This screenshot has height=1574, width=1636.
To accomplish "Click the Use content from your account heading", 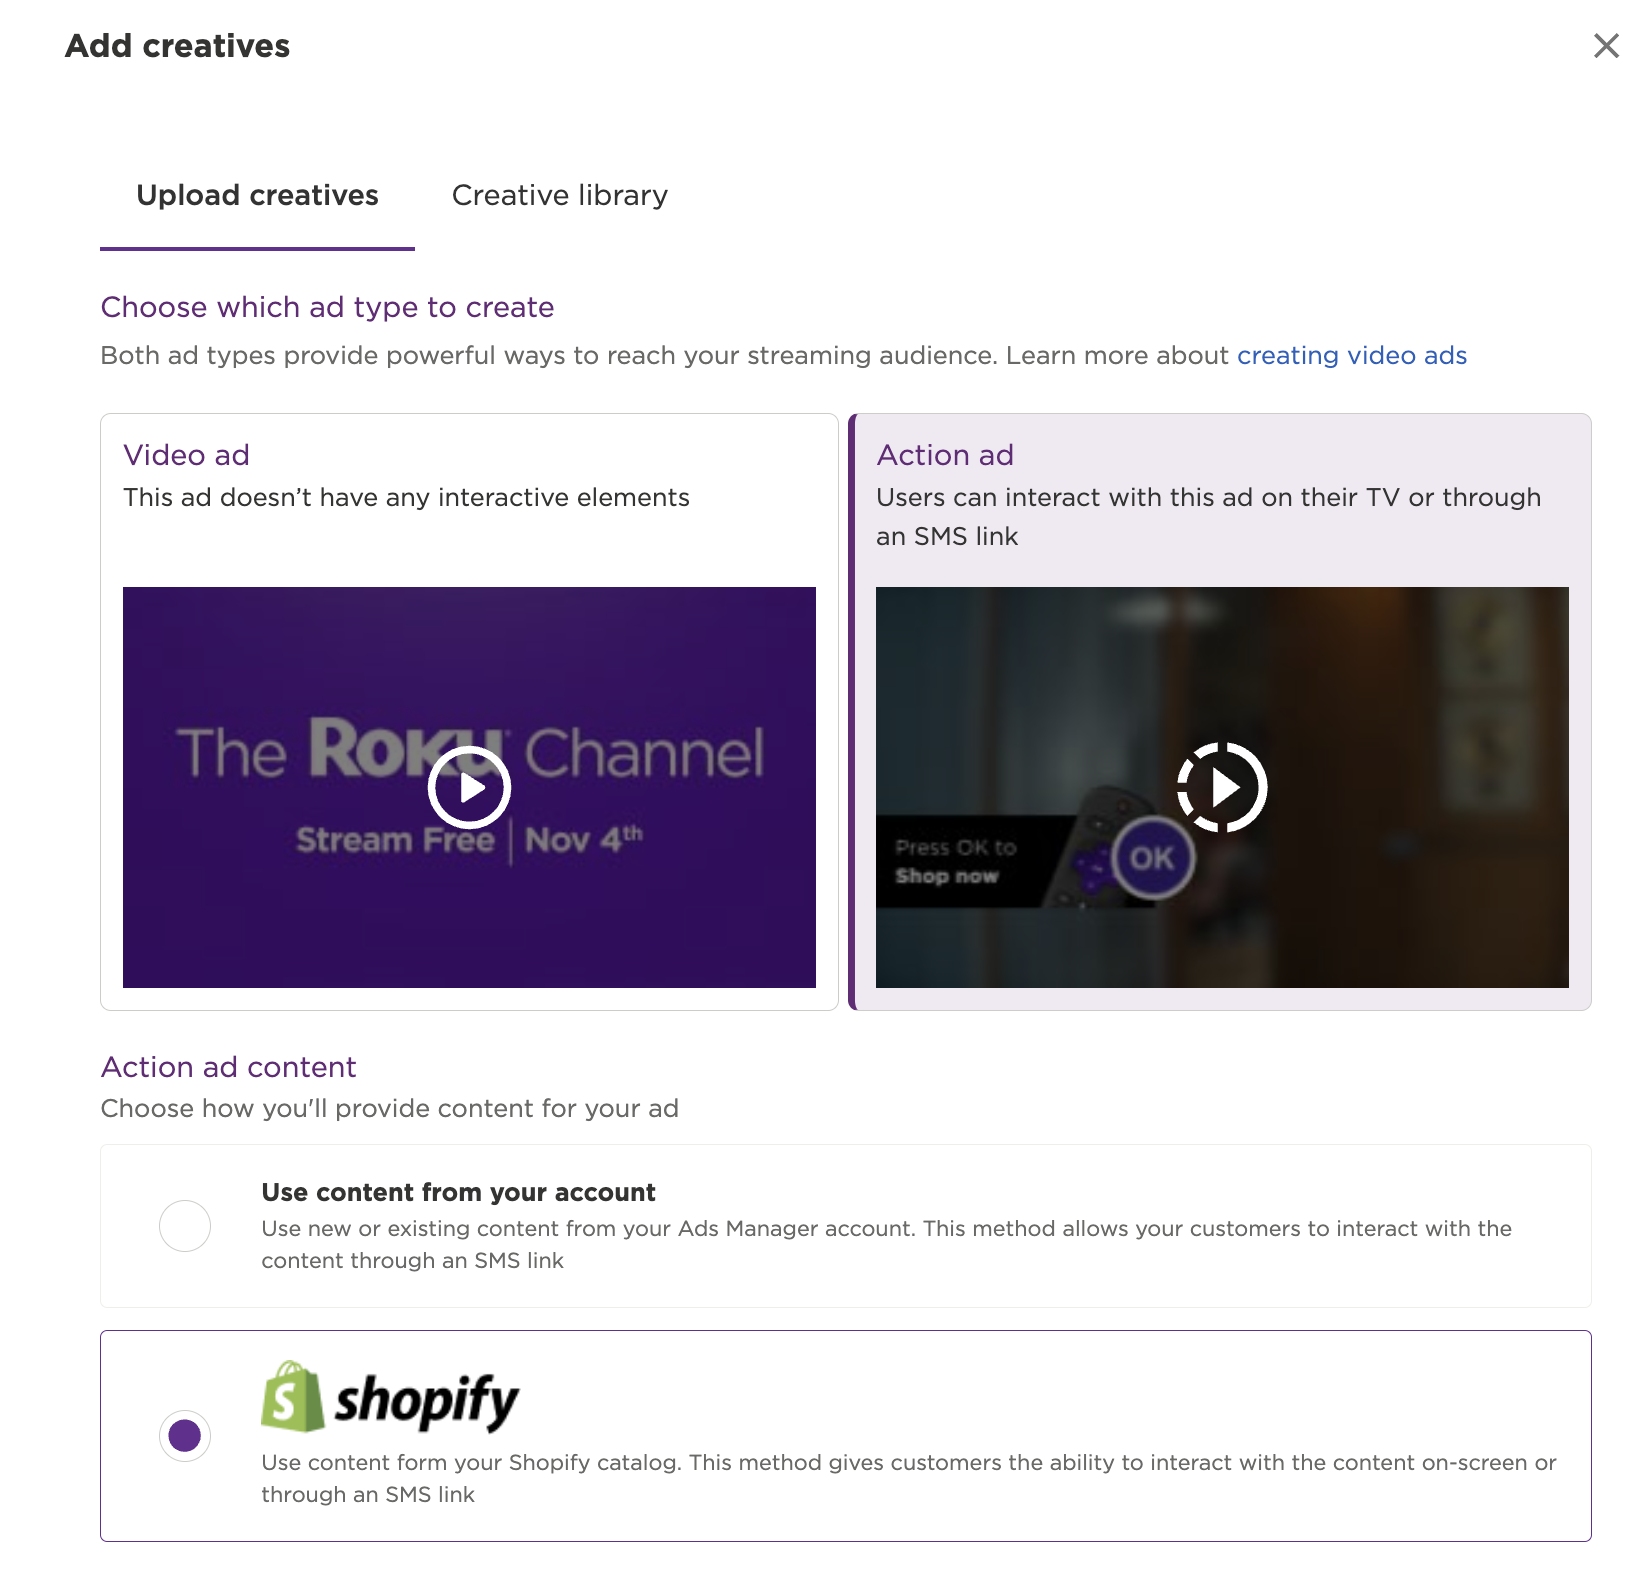I will pos(458,1193).
